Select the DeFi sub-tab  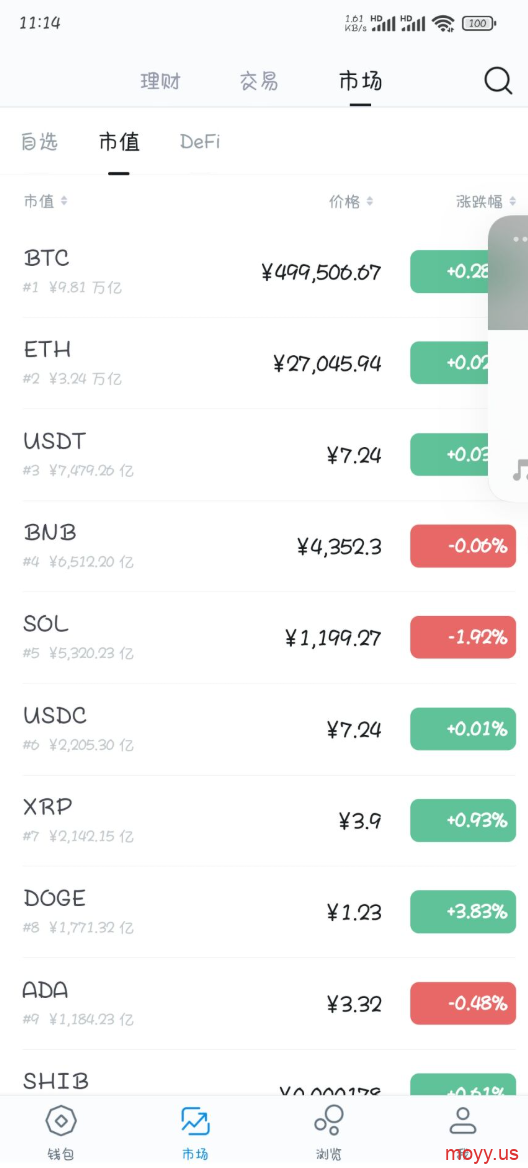200,142
